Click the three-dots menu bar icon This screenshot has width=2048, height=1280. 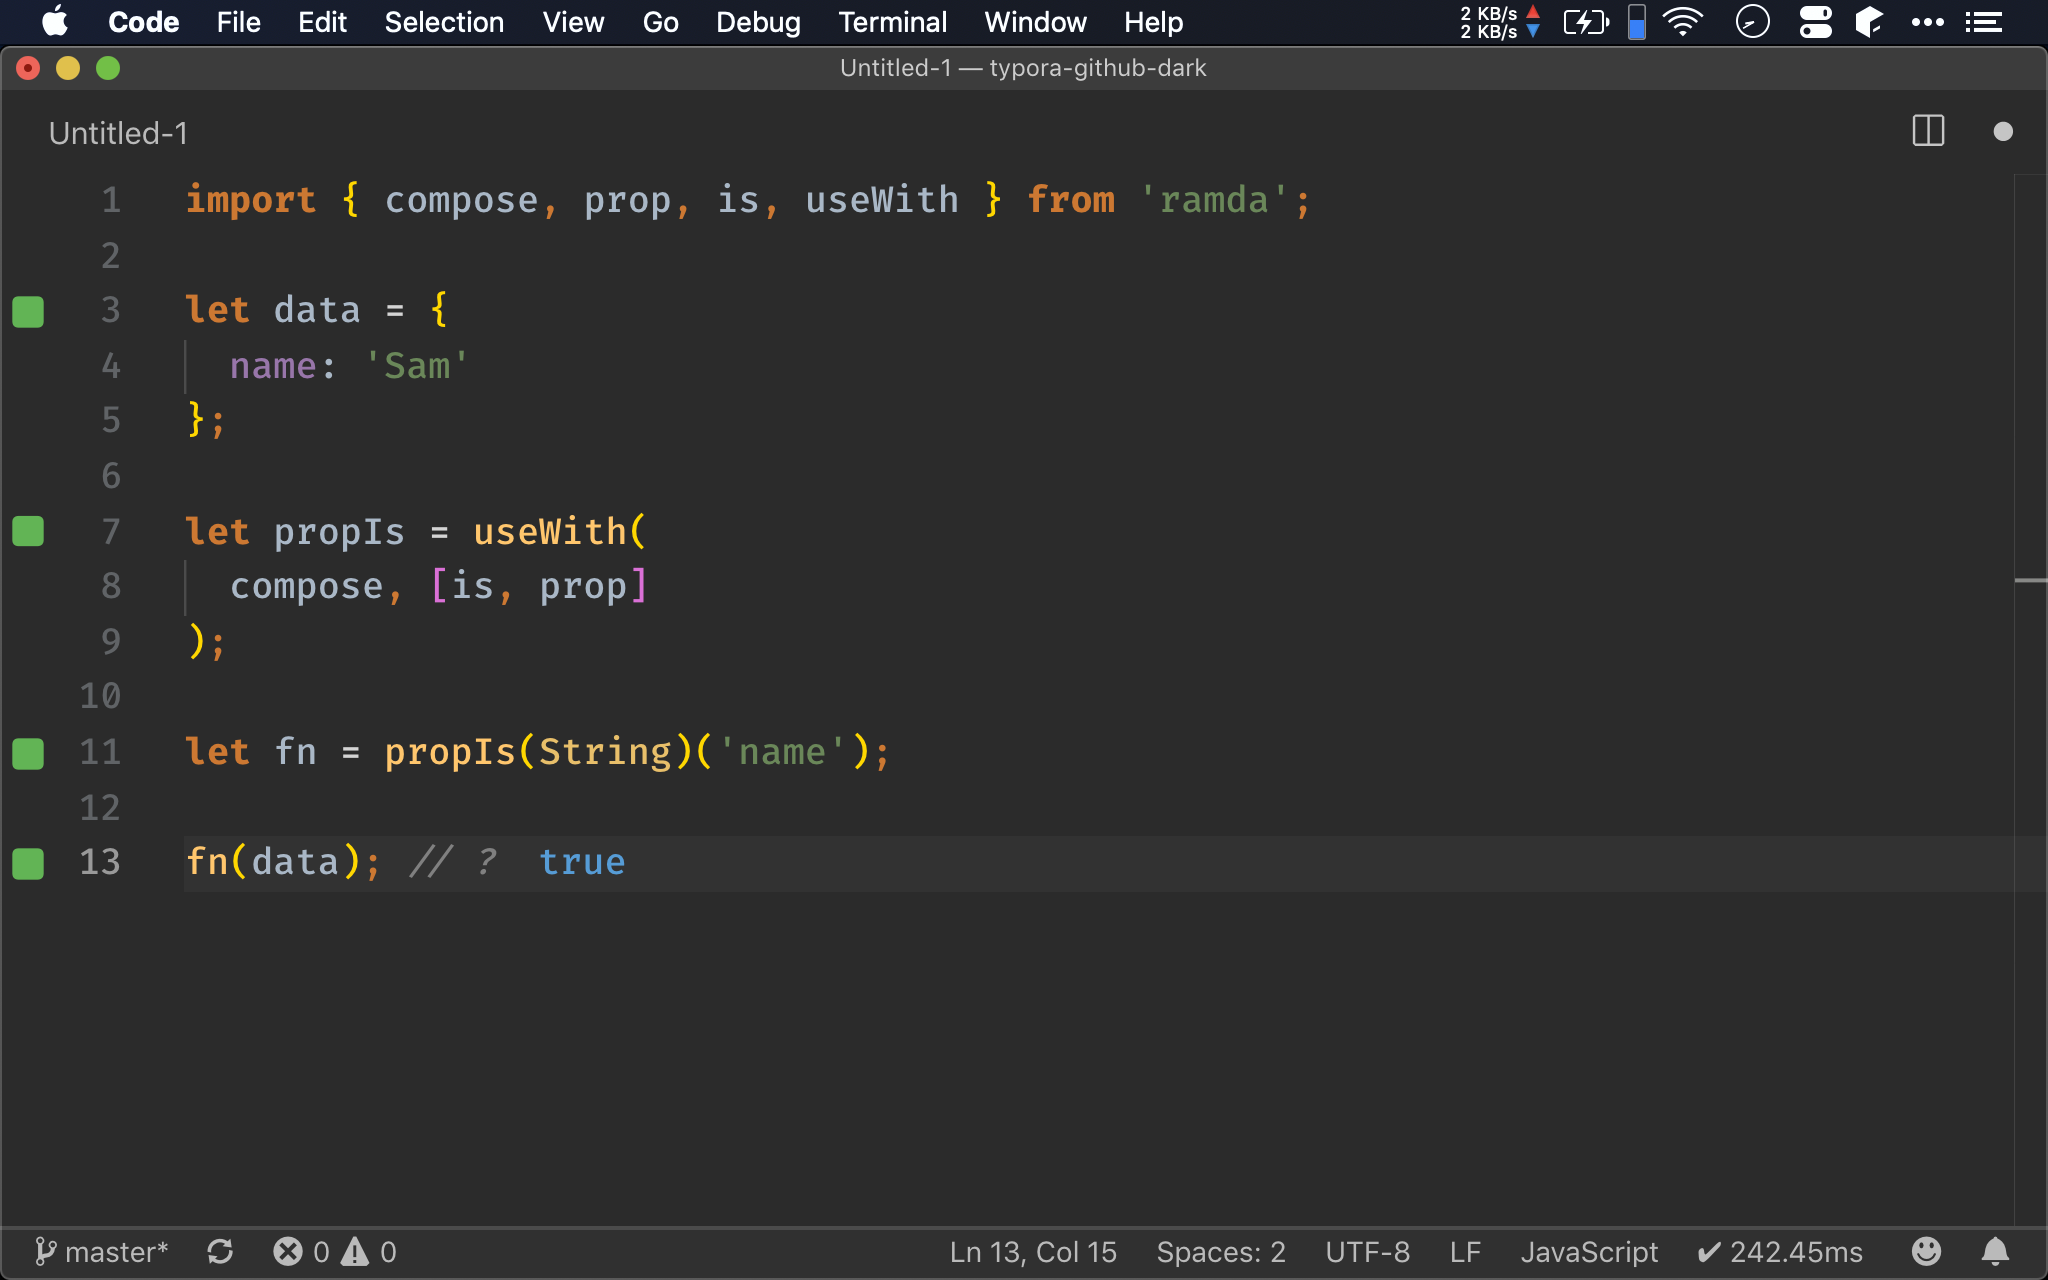pyautogui.click(x=1927, y=22)
